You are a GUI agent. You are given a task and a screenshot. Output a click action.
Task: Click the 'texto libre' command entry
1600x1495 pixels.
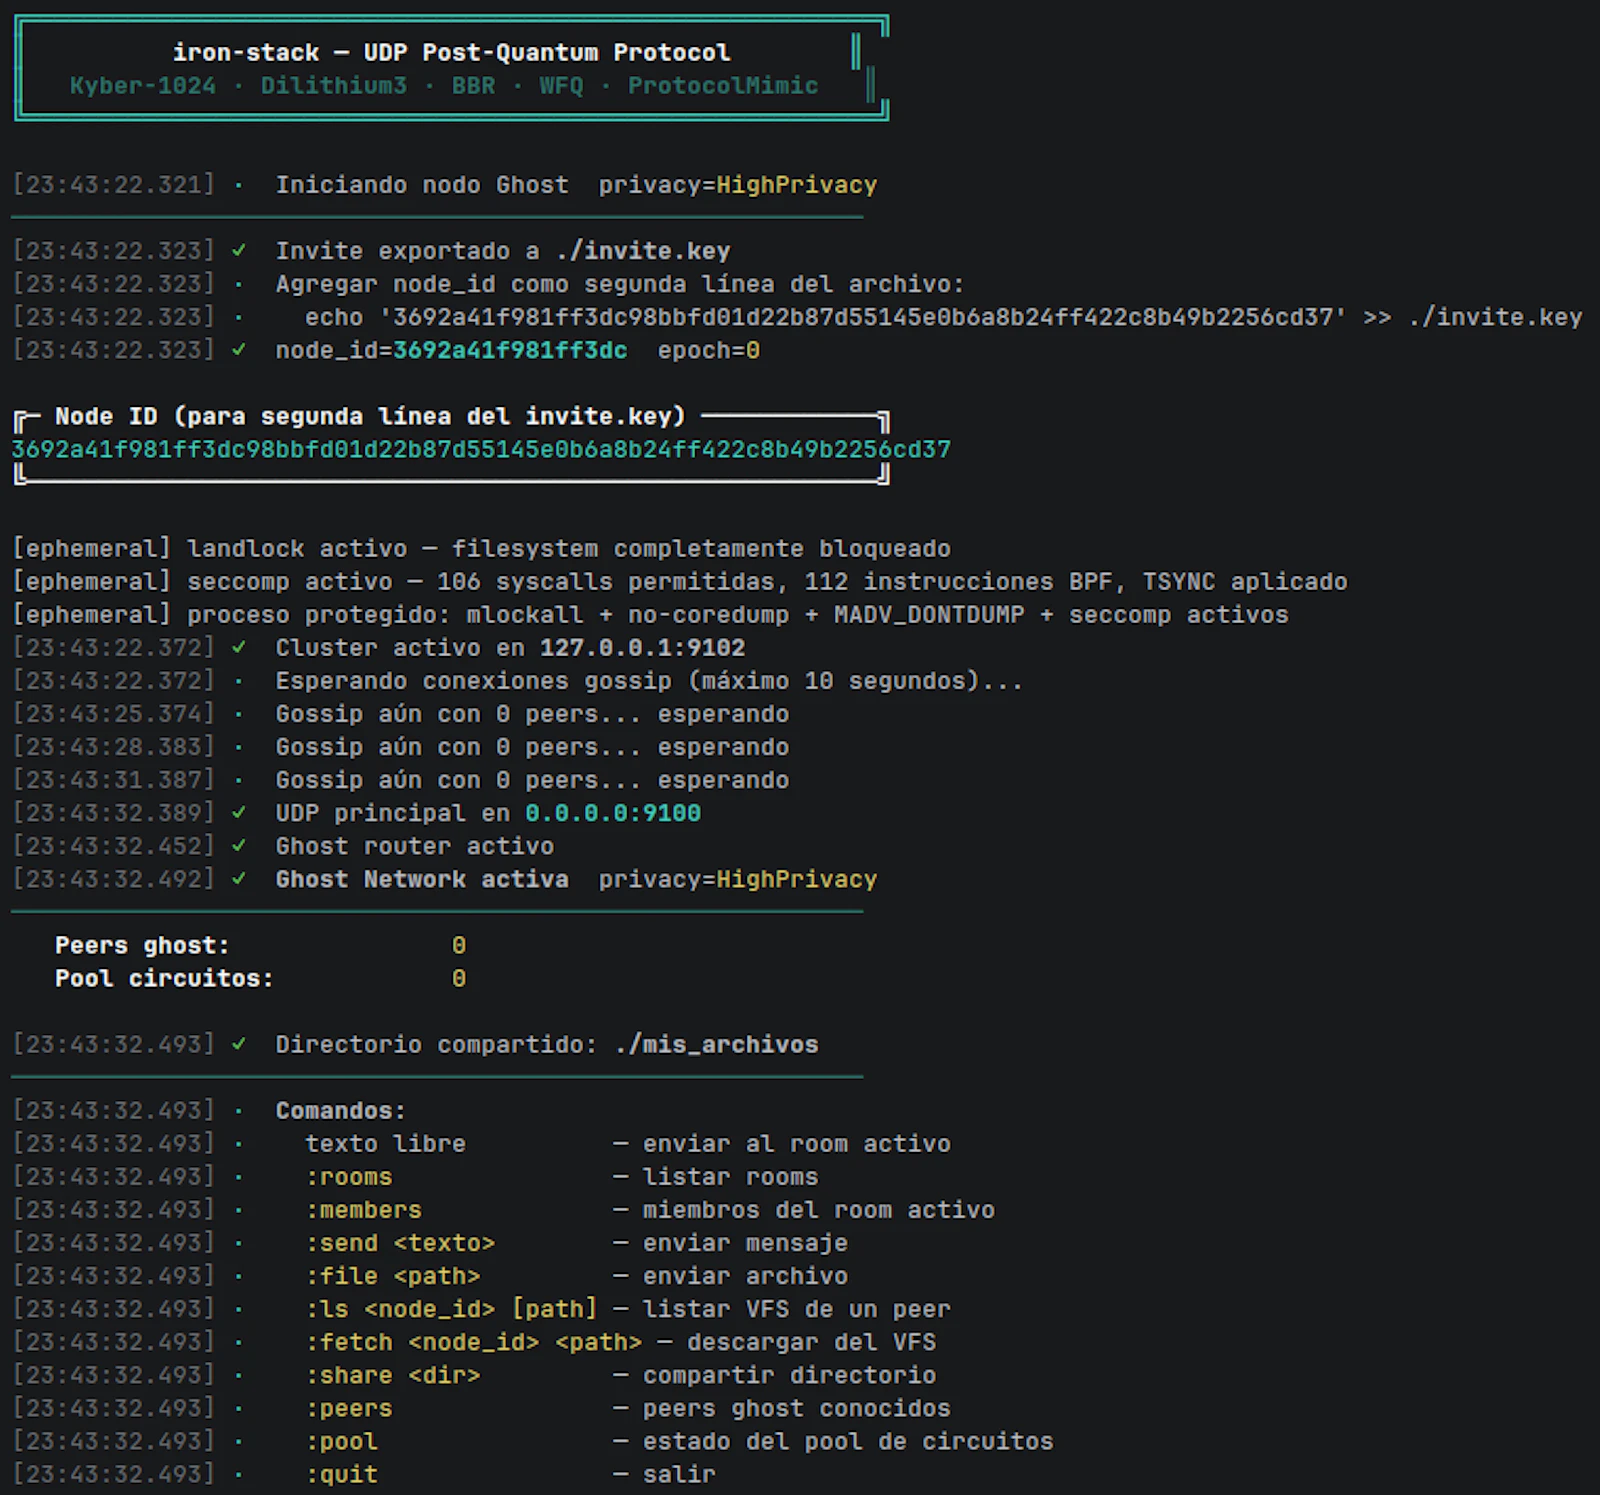tap(385, 1144)
